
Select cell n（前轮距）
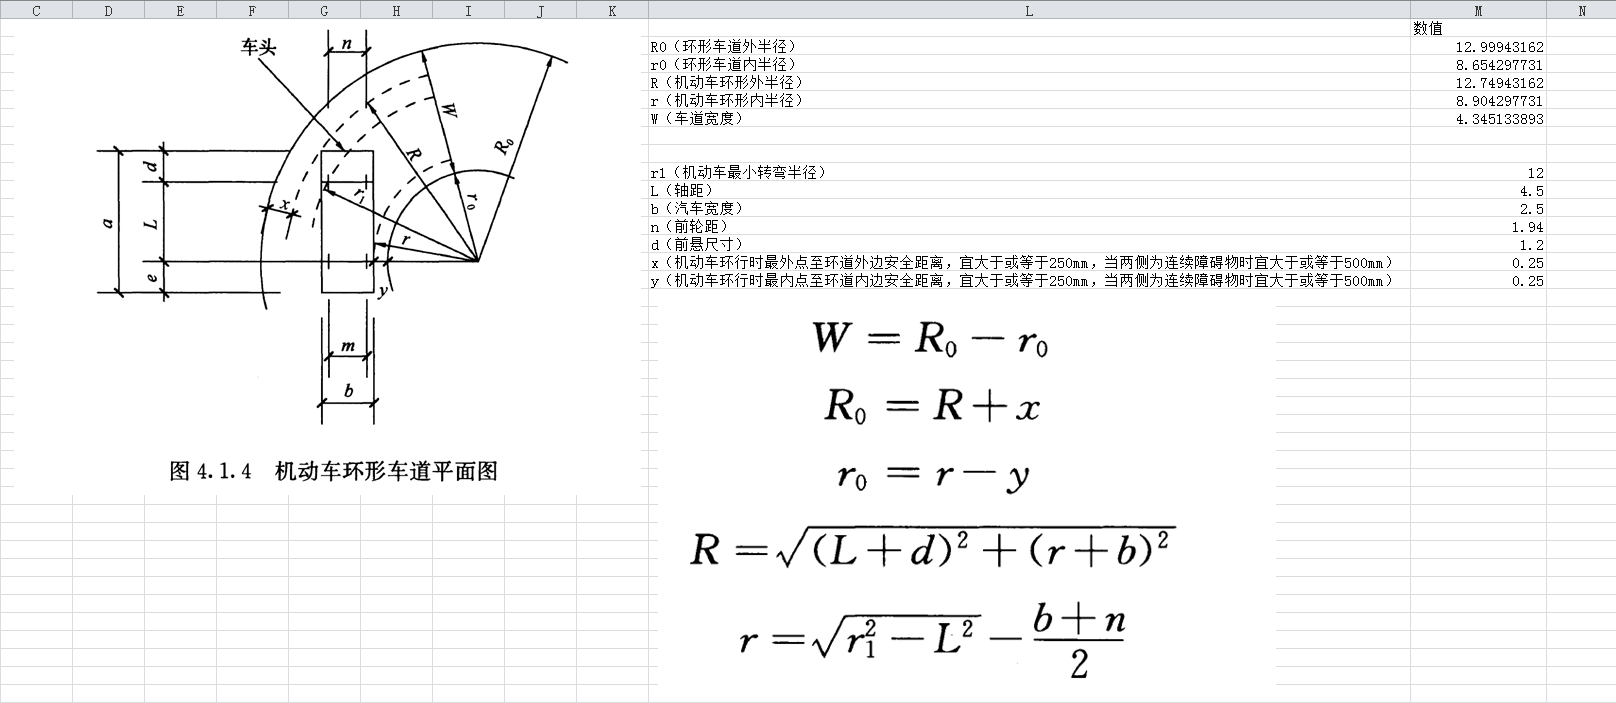pyautogui.click(x=1029, y=227)
